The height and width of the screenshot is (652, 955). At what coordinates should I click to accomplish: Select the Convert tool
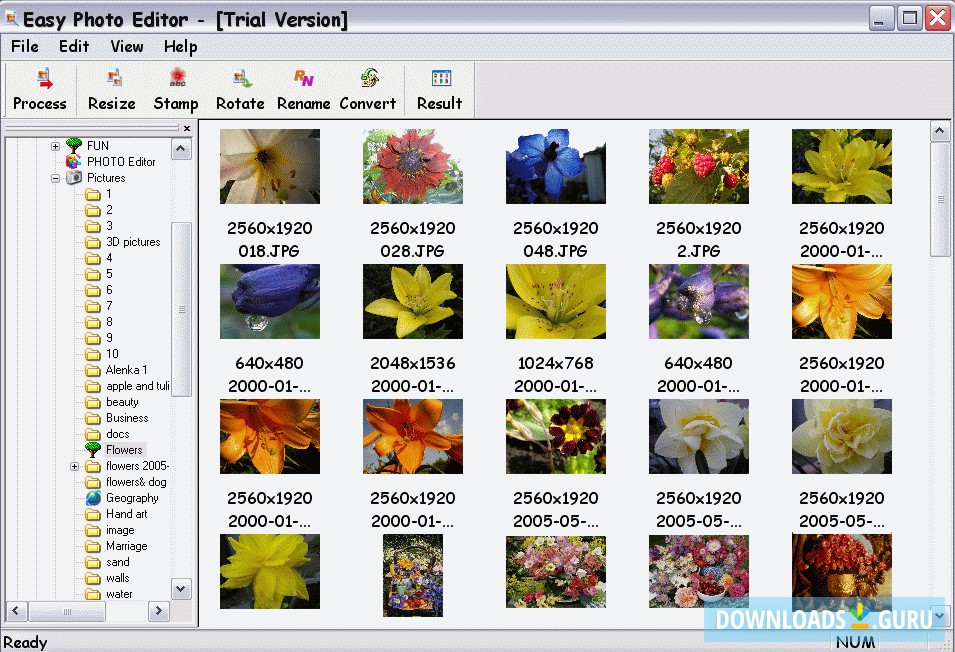click(367, 90)
